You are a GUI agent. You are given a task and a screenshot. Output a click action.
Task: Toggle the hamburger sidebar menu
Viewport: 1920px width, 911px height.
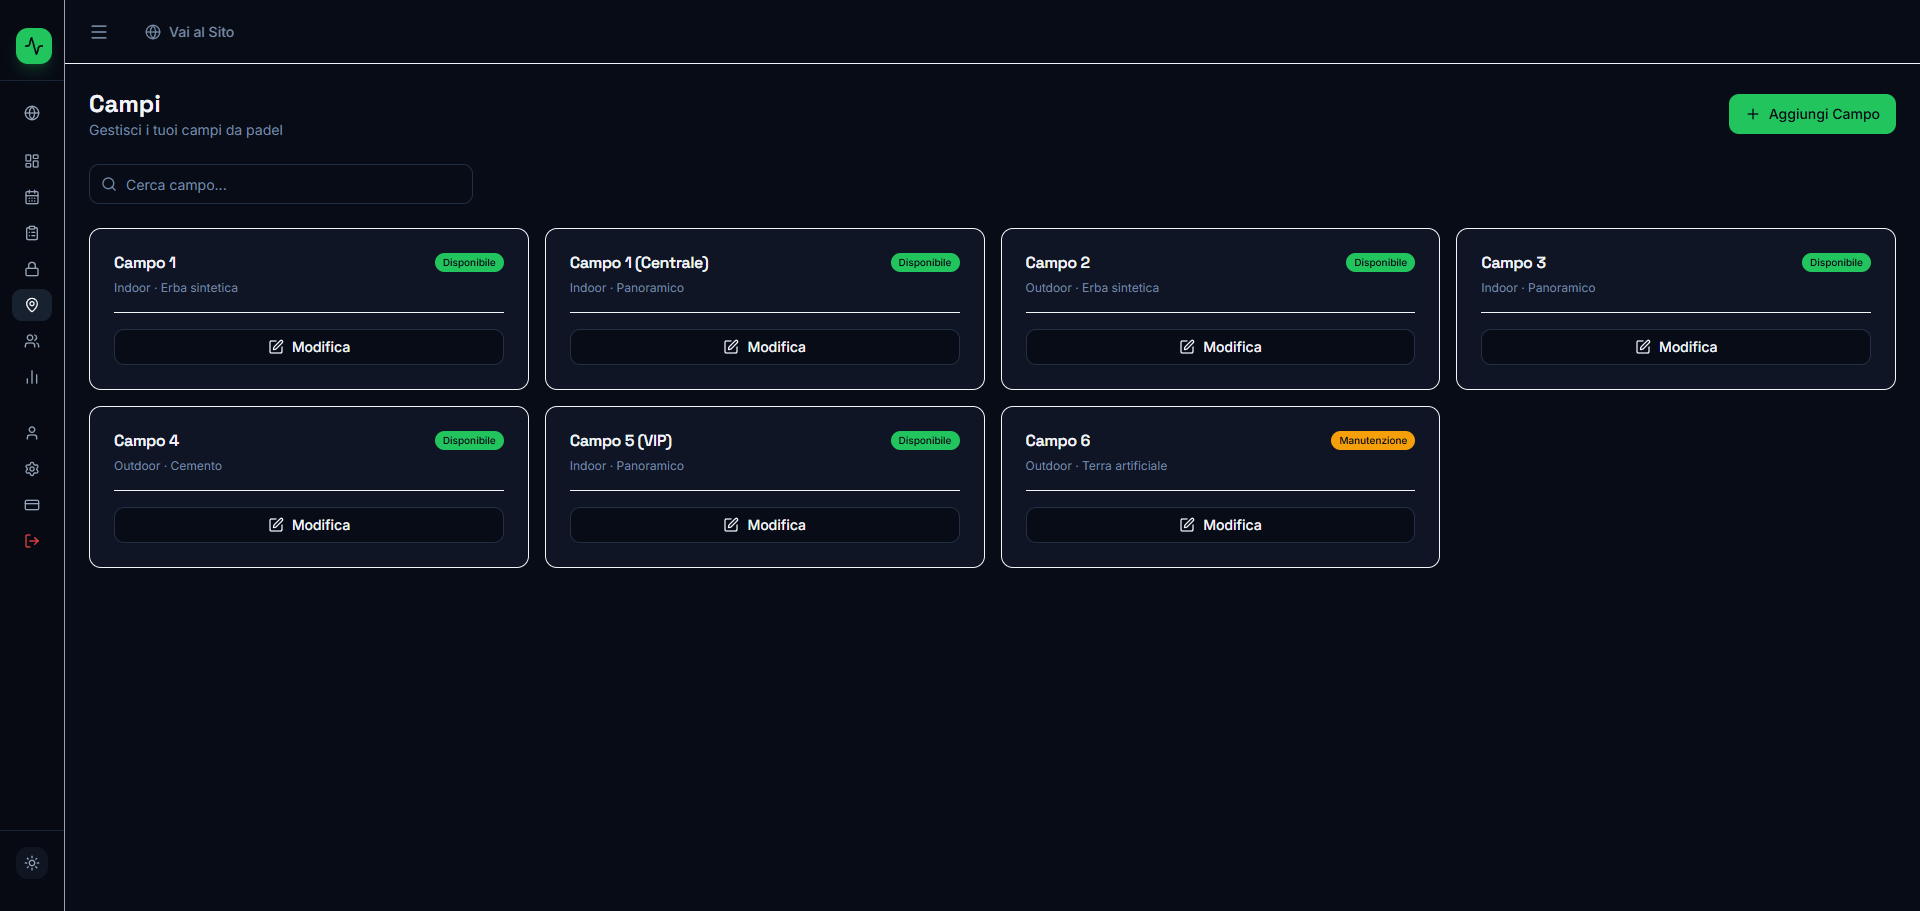99,32
